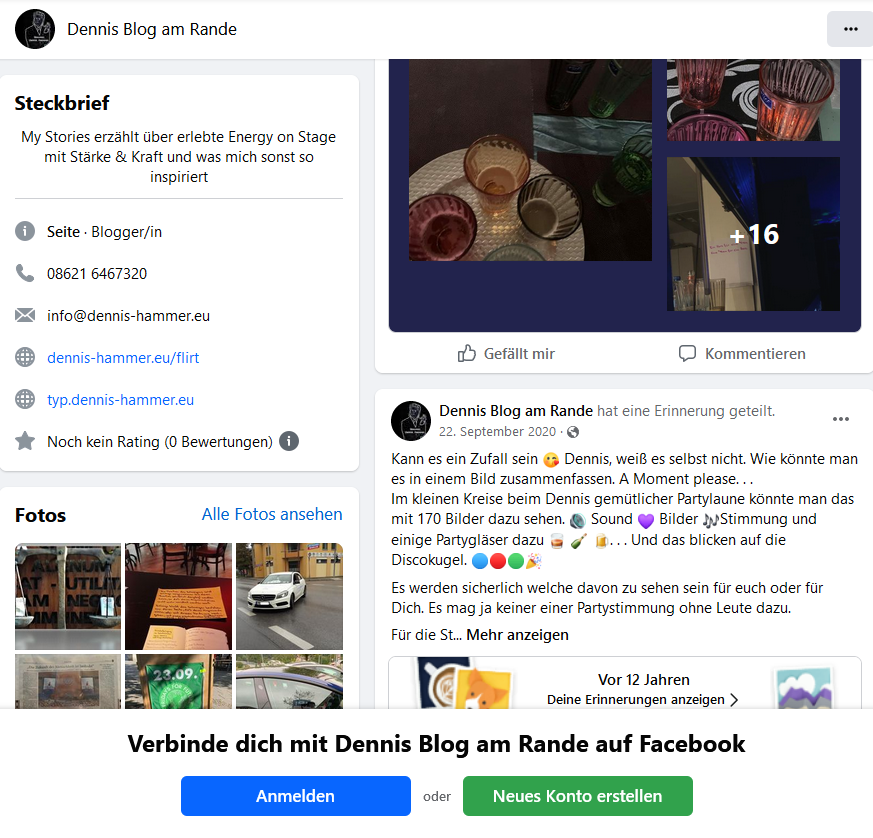Click the globe privacy icon beside post date
The height and width of the screenshot is (838, 873).
tap(573, 432)
